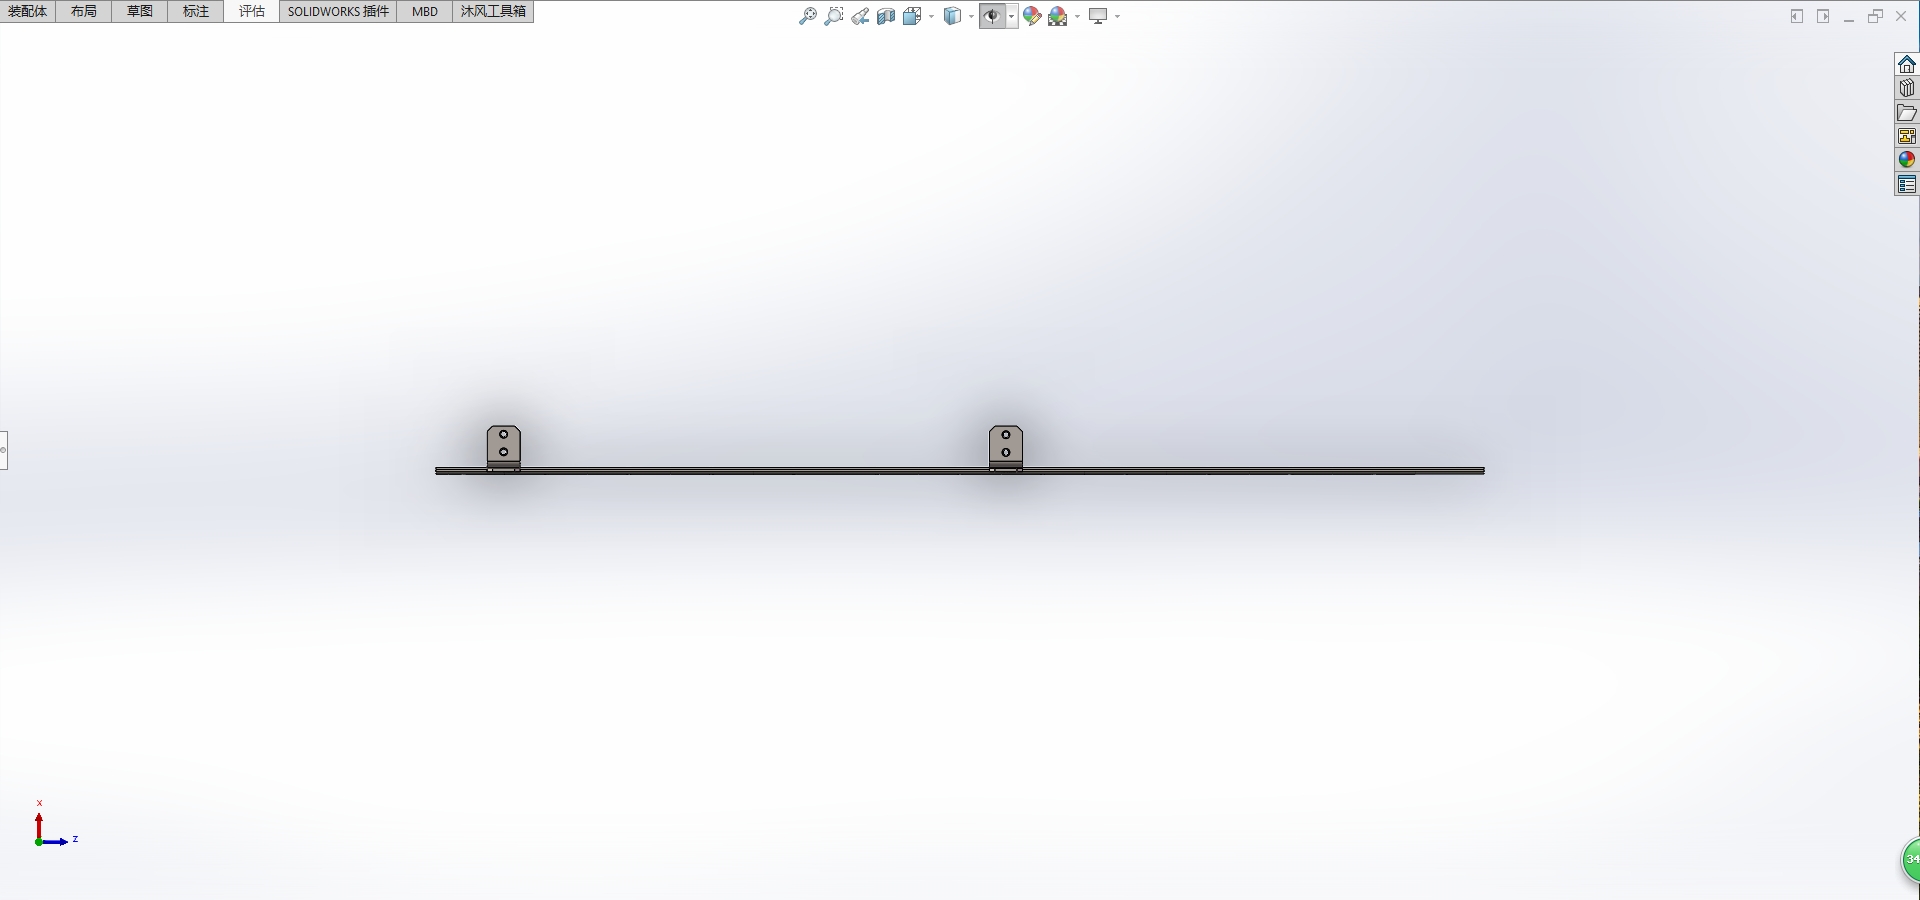
Task: Open the File Explorer folder pane
Action: 1907,112
